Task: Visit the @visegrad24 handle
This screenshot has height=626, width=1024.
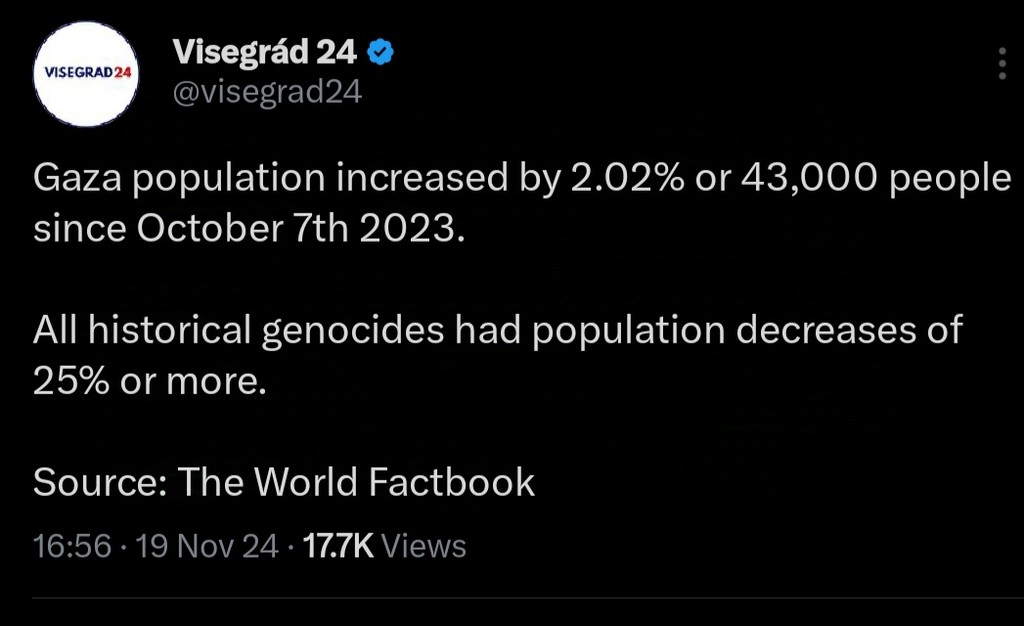Action: coord(267,92)
